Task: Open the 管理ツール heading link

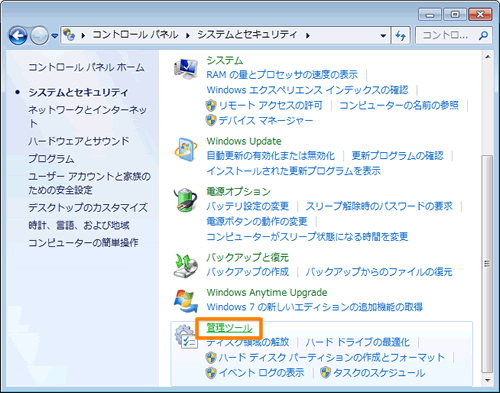Action: coord(229,328)
